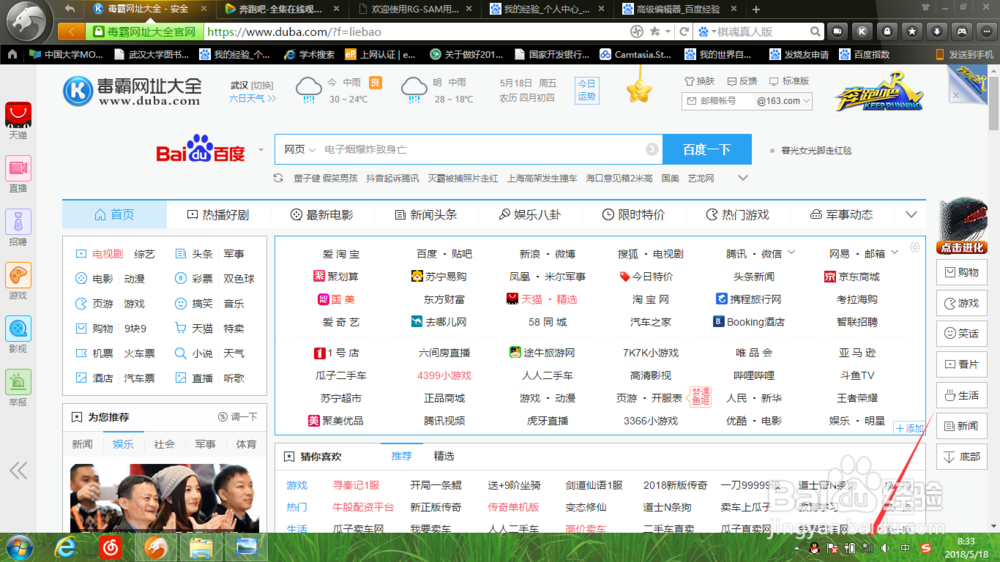Select the 新闻头条 navigation tab
The image size is (1000, 562).
click(x=426, y=215)
